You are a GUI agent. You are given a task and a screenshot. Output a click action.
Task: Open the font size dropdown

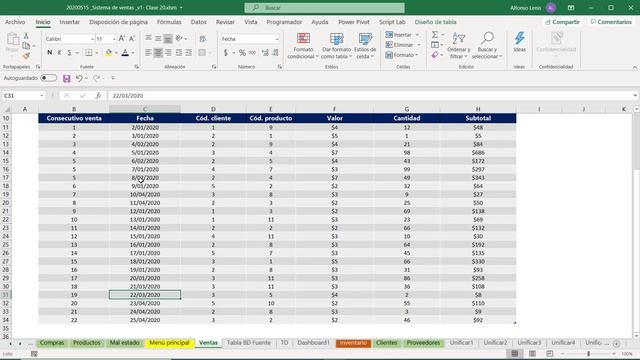click(114, 39)
